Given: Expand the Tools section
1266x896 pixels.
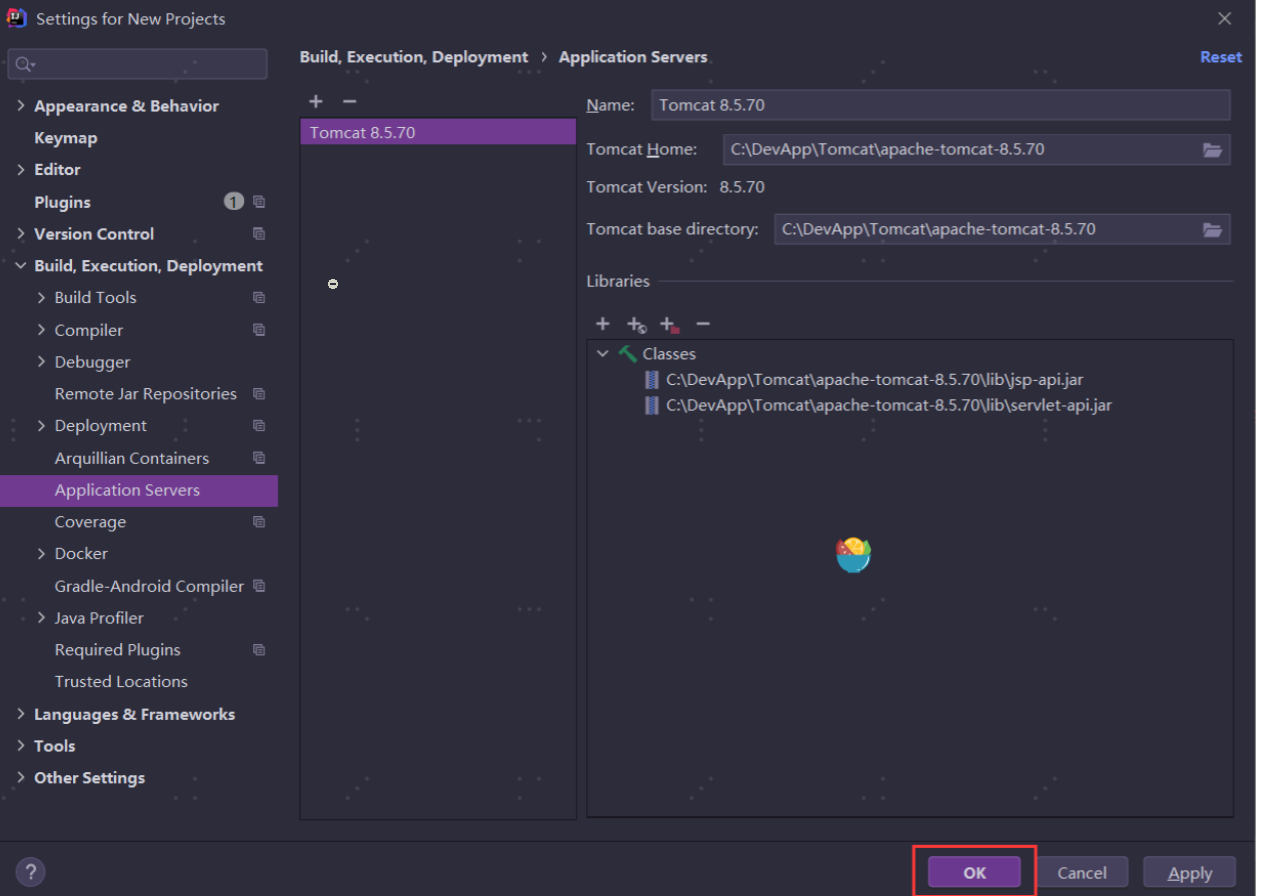Looking at the screenshot, I should pos(21,746).
